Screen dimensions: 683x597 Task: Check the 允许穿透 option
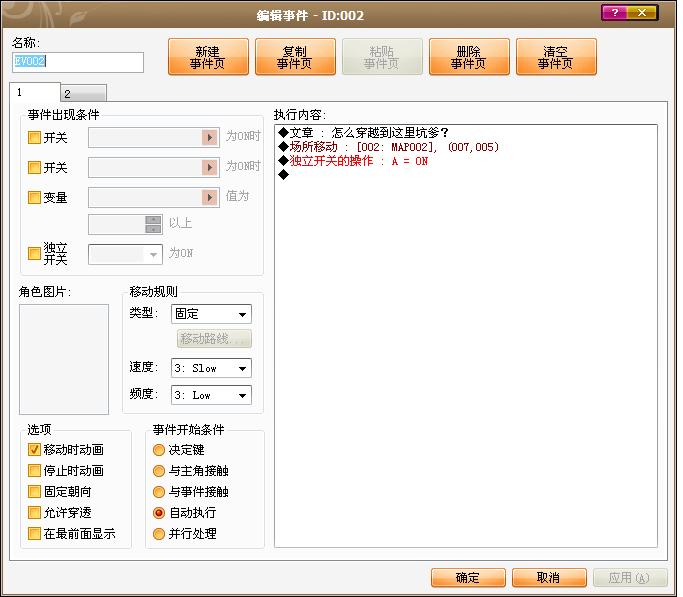tap(34, 512)
